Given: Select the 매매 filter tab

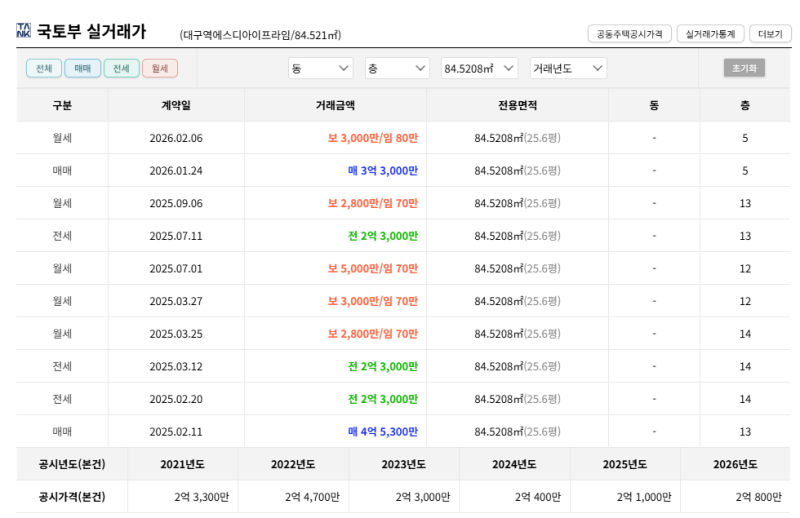Looking at the screenshot, I should point(83,68).
